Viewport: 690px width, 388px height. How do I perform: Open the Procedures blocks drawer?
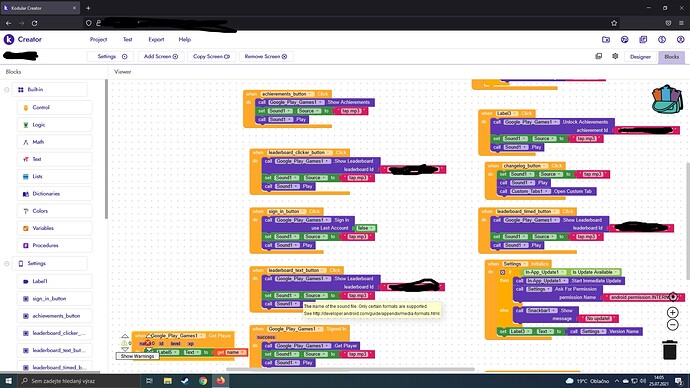55,245
